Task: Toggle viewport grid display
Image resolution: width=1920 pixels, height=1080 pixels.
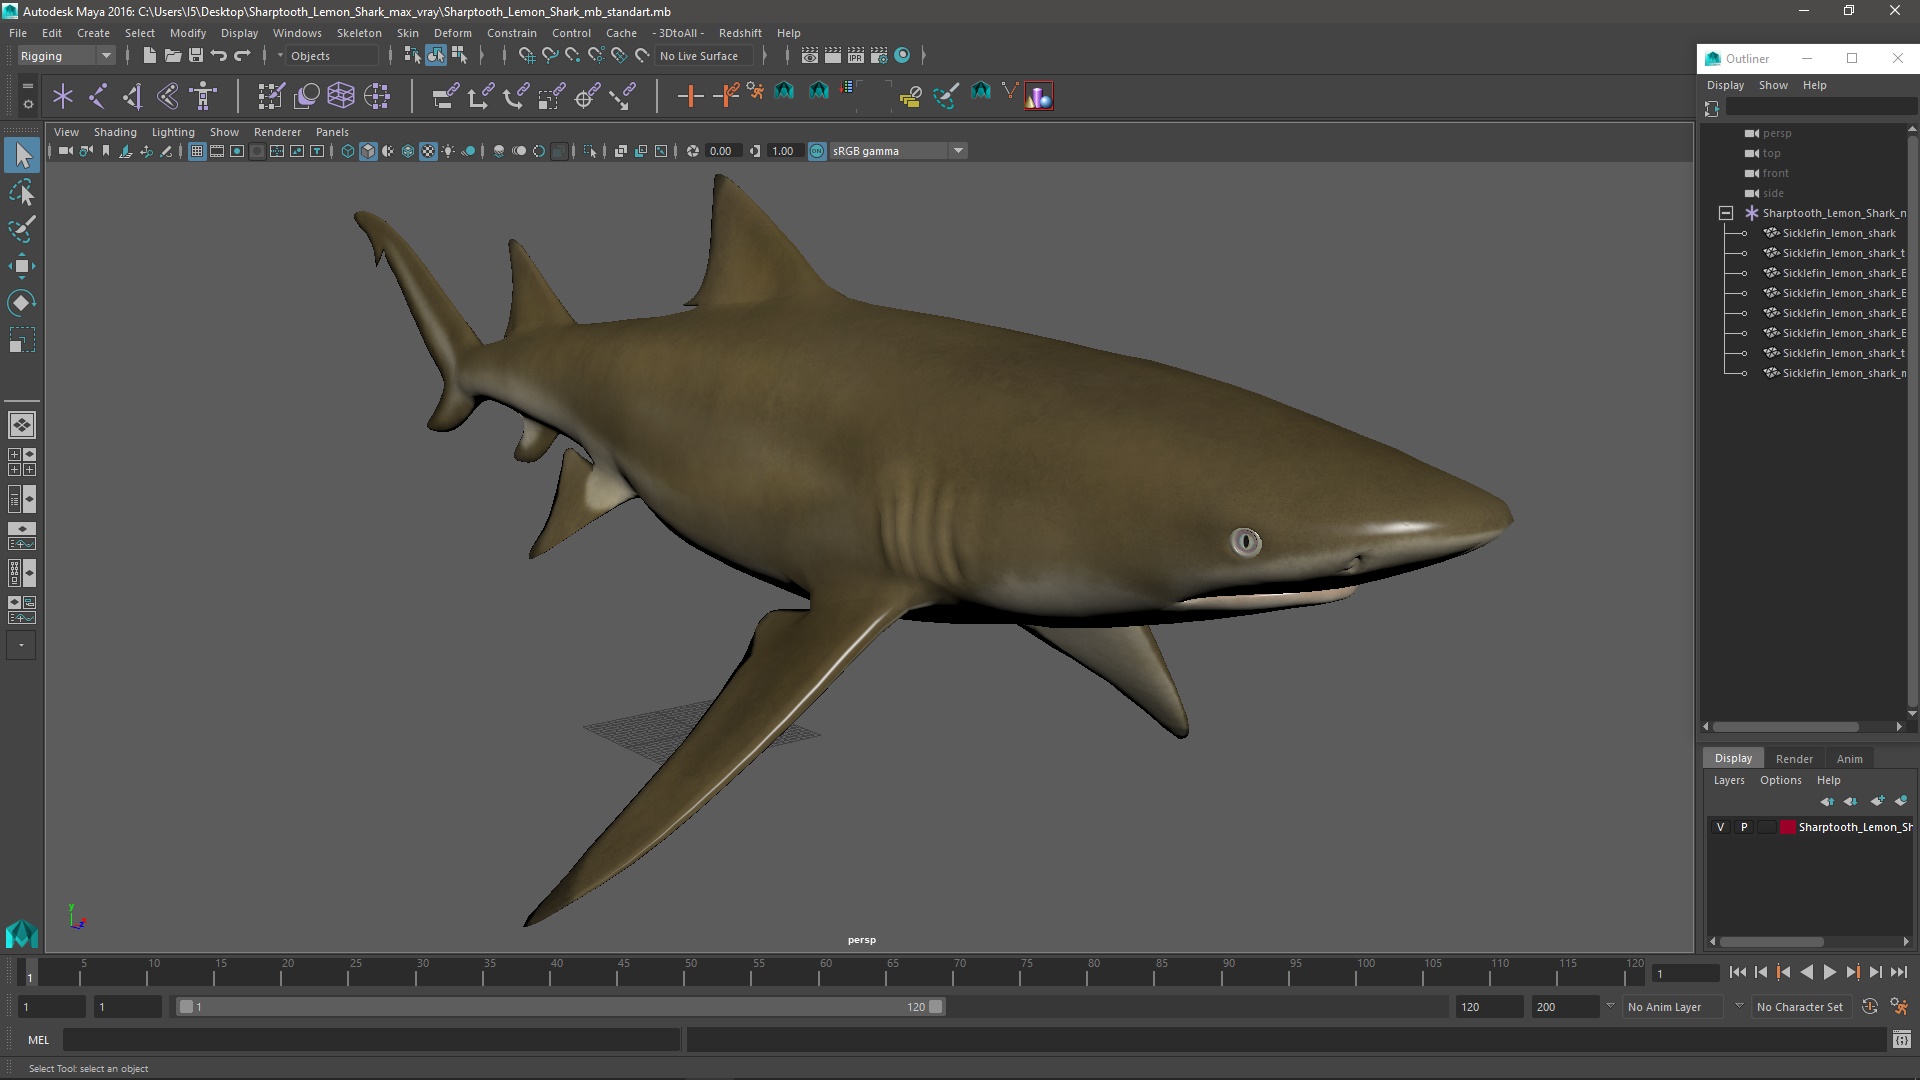Action: point(197,151)
